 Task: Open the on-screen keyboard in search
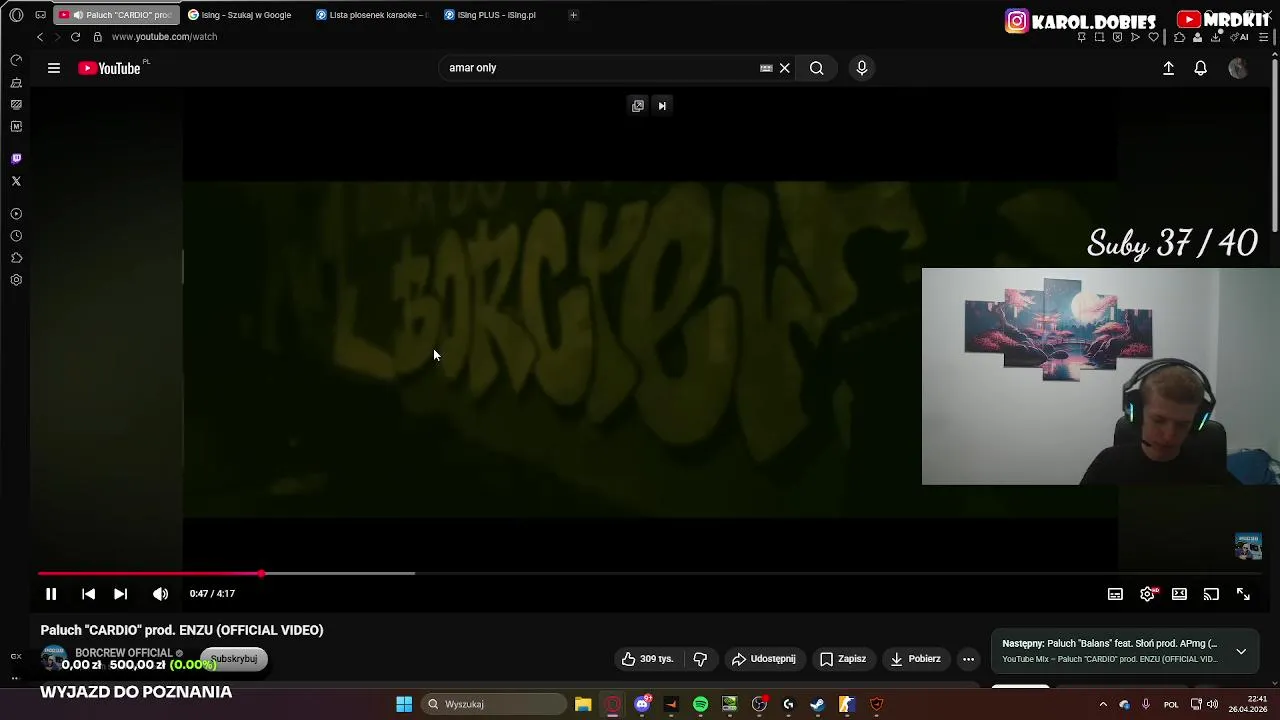766,68
